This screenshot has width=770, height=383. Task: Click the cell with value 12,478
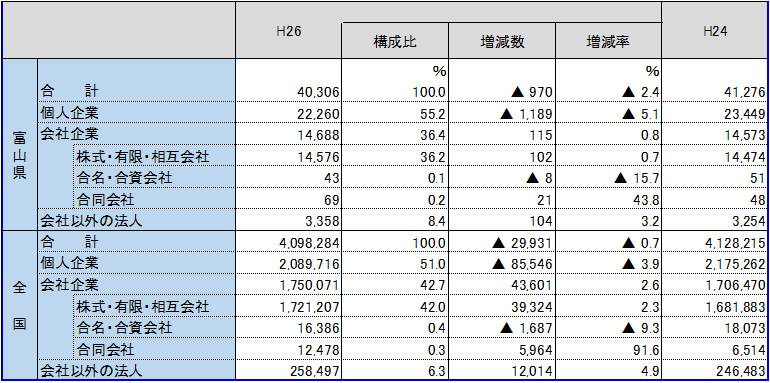tap(288, 350)
